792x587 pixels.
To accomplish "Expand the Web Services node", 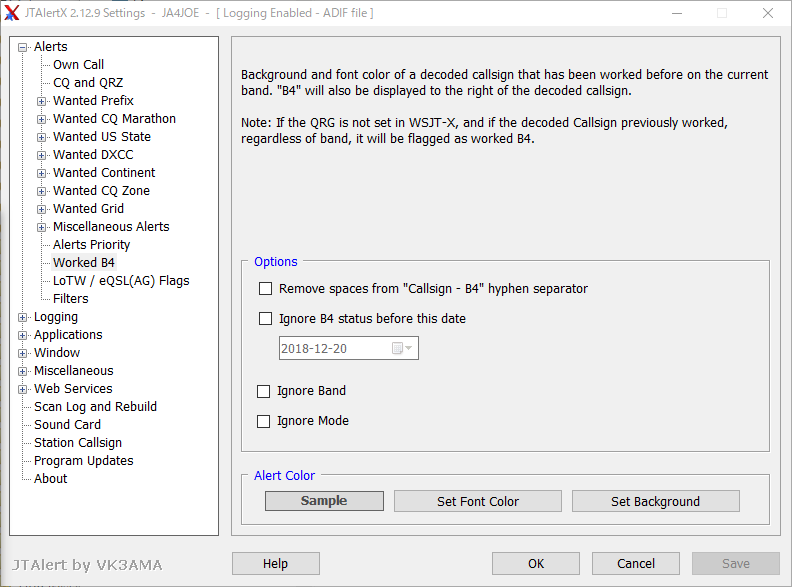I will click(22, 389).
